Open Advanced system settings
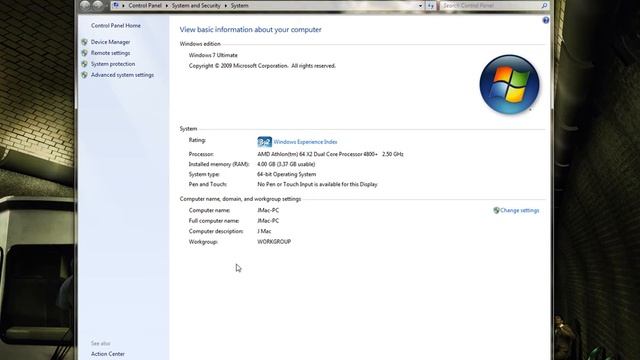 [122, 75]
